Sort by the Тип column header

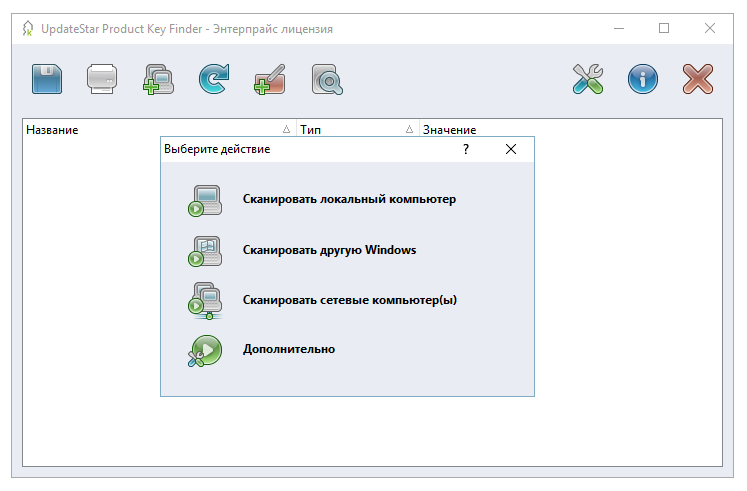tap(357, 130)
